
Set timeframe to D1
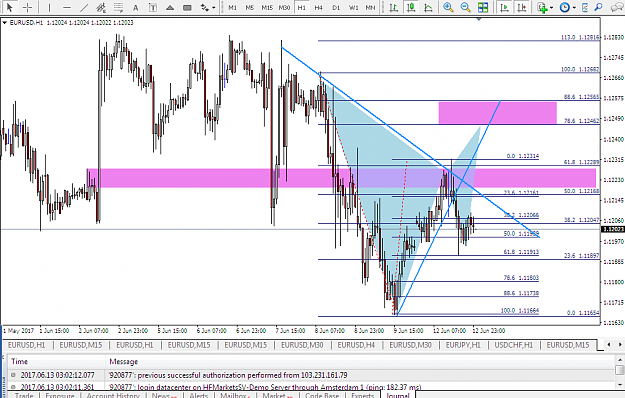point(336,7)
